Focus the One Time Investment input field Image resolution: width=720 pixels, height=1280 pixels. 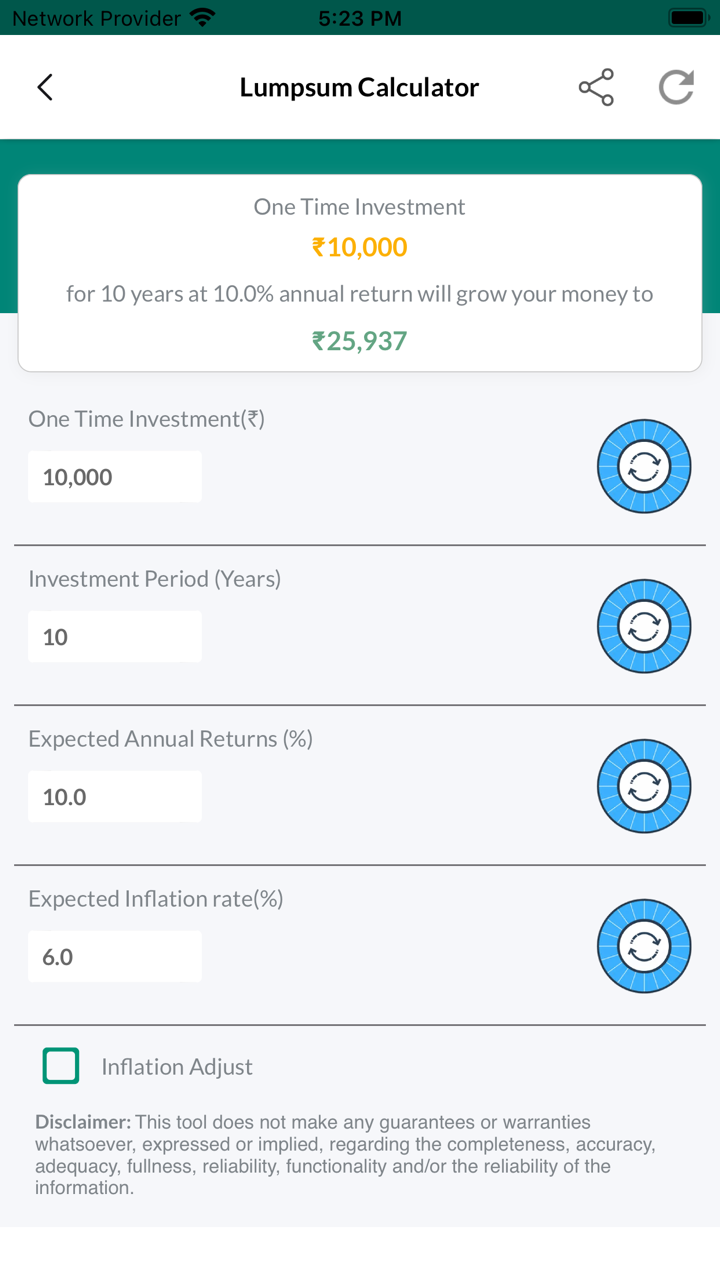(115, 477)
